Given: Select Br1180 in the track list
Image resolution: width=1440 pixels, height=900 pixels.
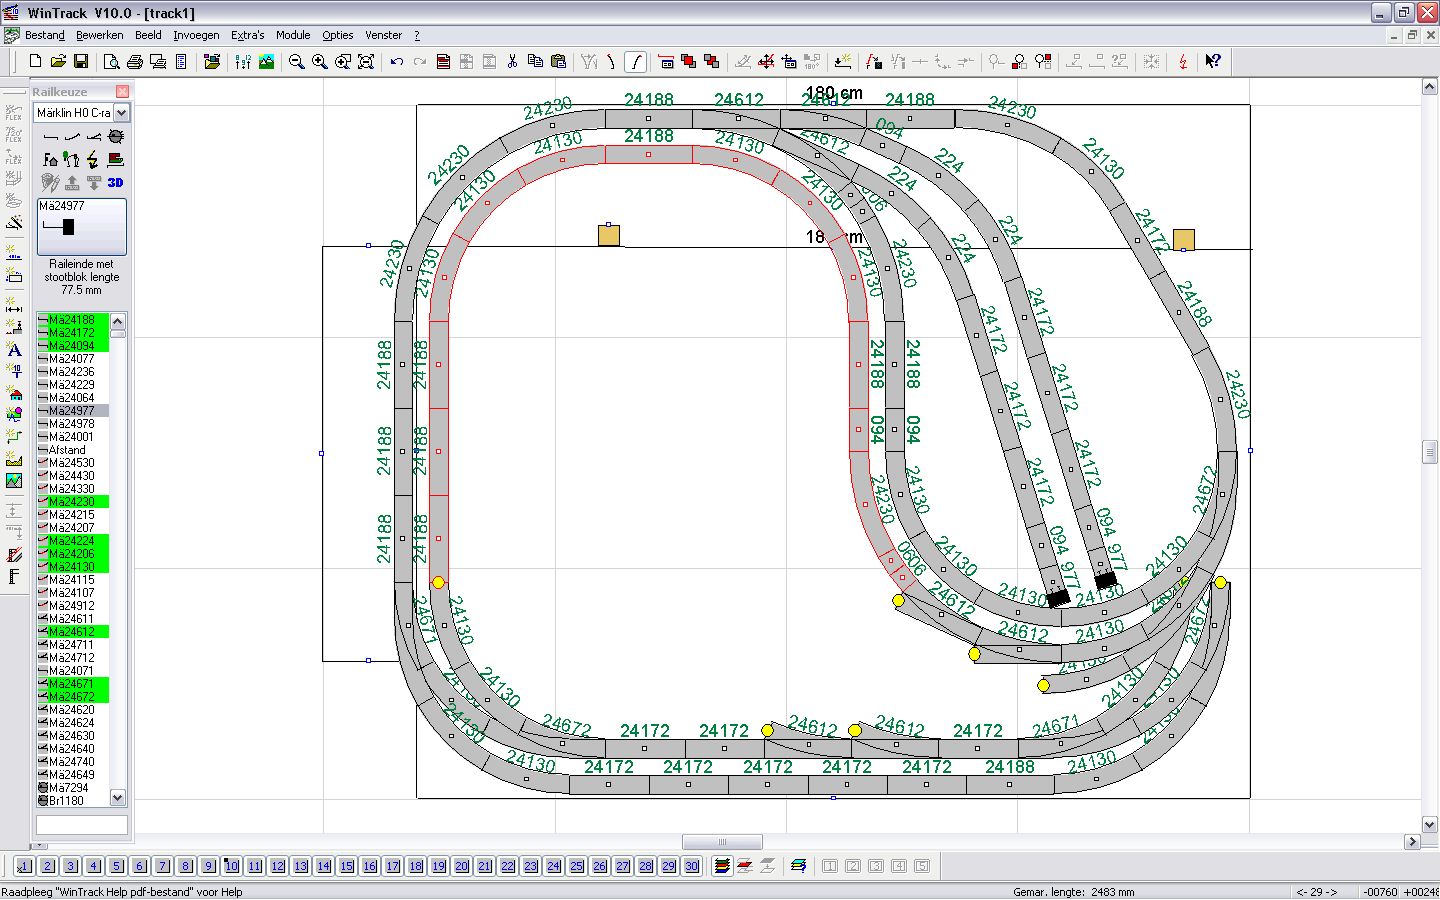Looking at the screenshot, I should tap(72, 801).
